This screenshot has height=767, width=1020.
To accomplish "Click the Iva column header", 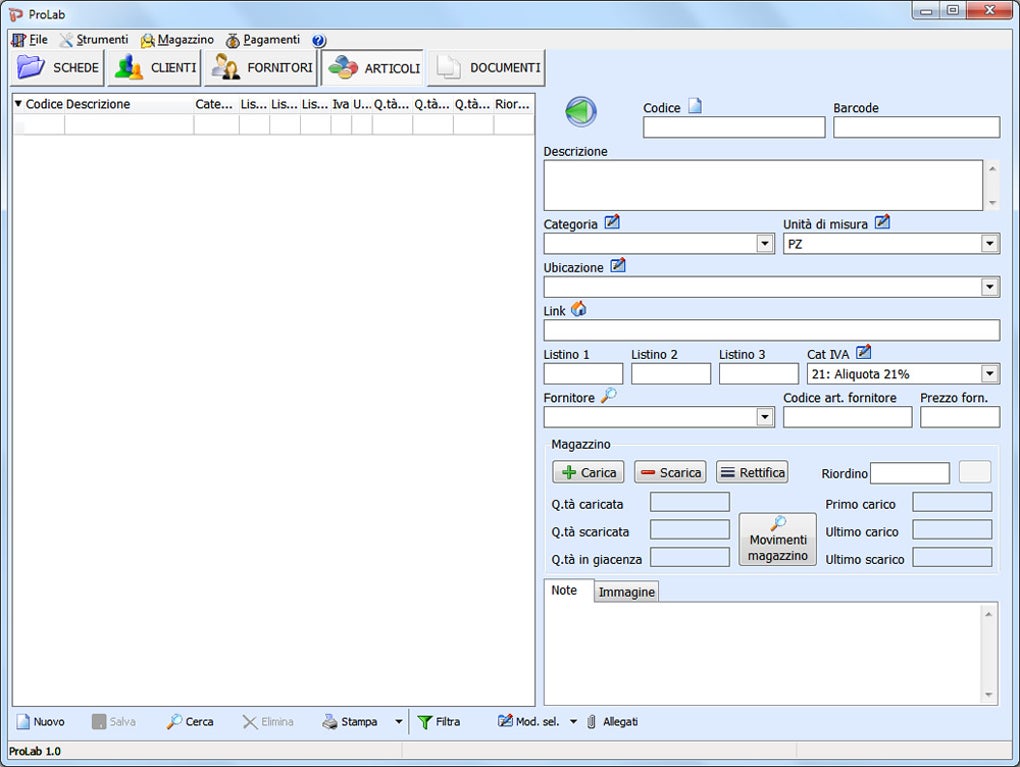I will click(x=341, y=104).
